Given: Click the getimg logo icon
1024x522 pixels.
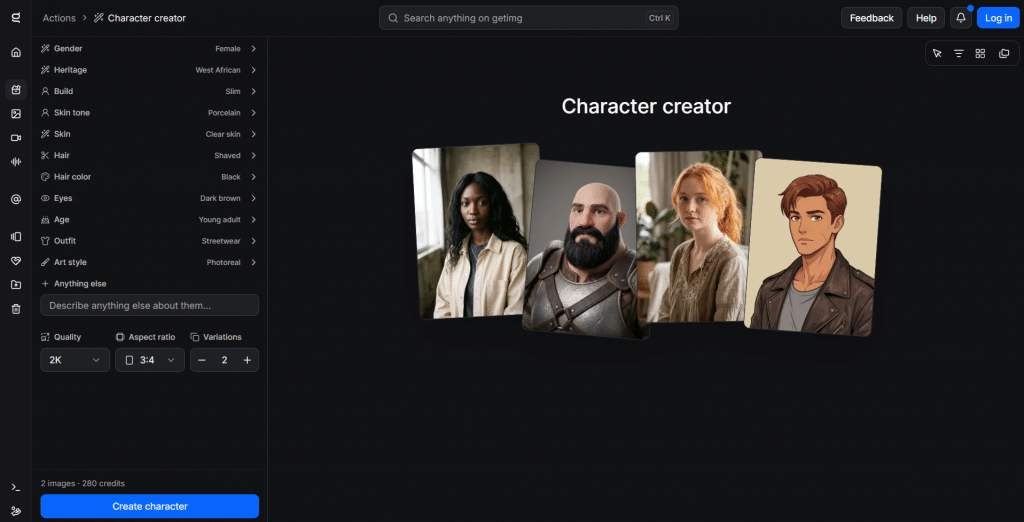Looking at the screenshot, I should coord(16,18).
